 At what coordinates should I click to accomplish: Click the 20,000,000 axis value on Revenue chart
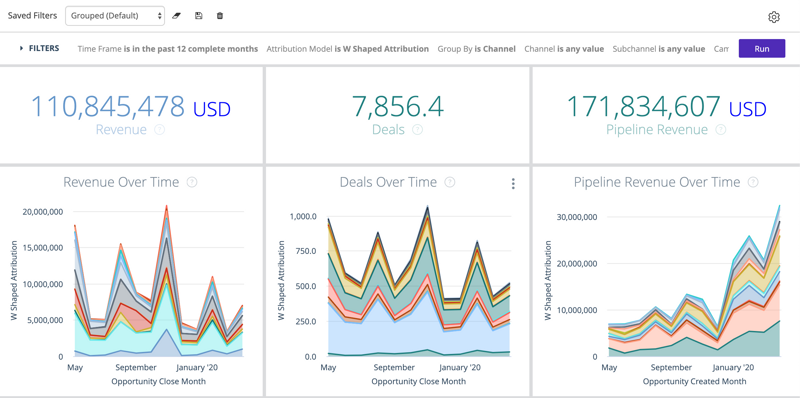point(43,211)
